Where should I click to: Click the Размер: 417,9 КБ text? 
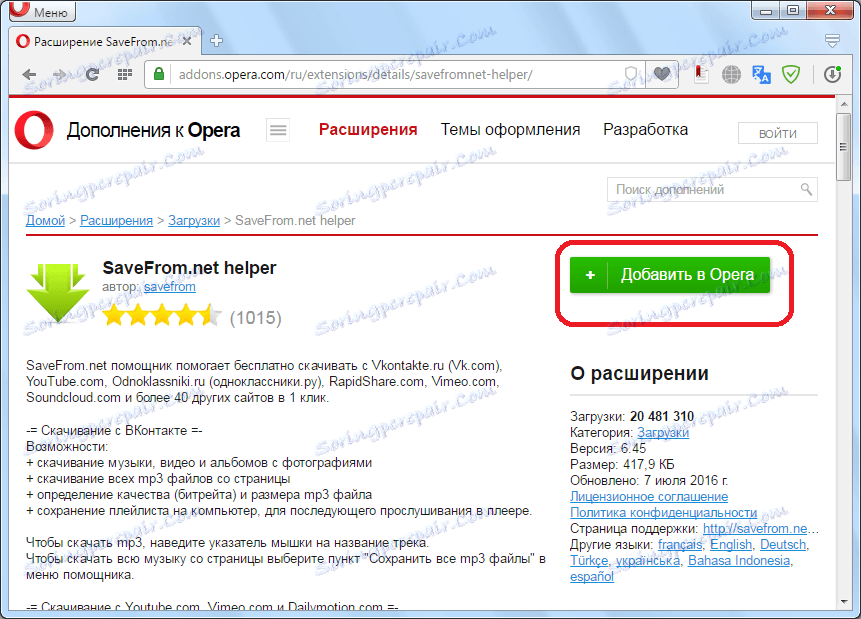(622, 465)
